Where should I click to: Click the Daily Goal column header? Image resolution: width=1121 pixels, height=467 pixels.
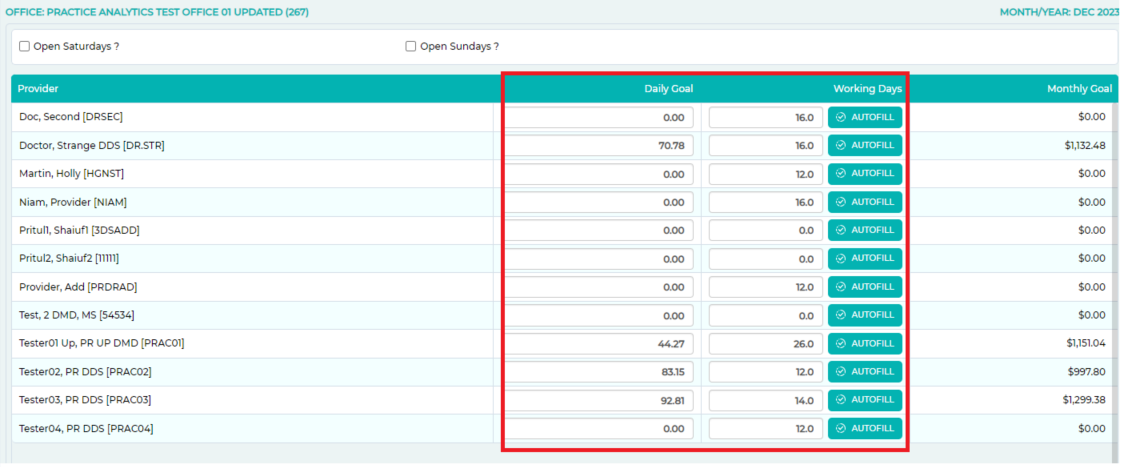click(x=668, y=89)
